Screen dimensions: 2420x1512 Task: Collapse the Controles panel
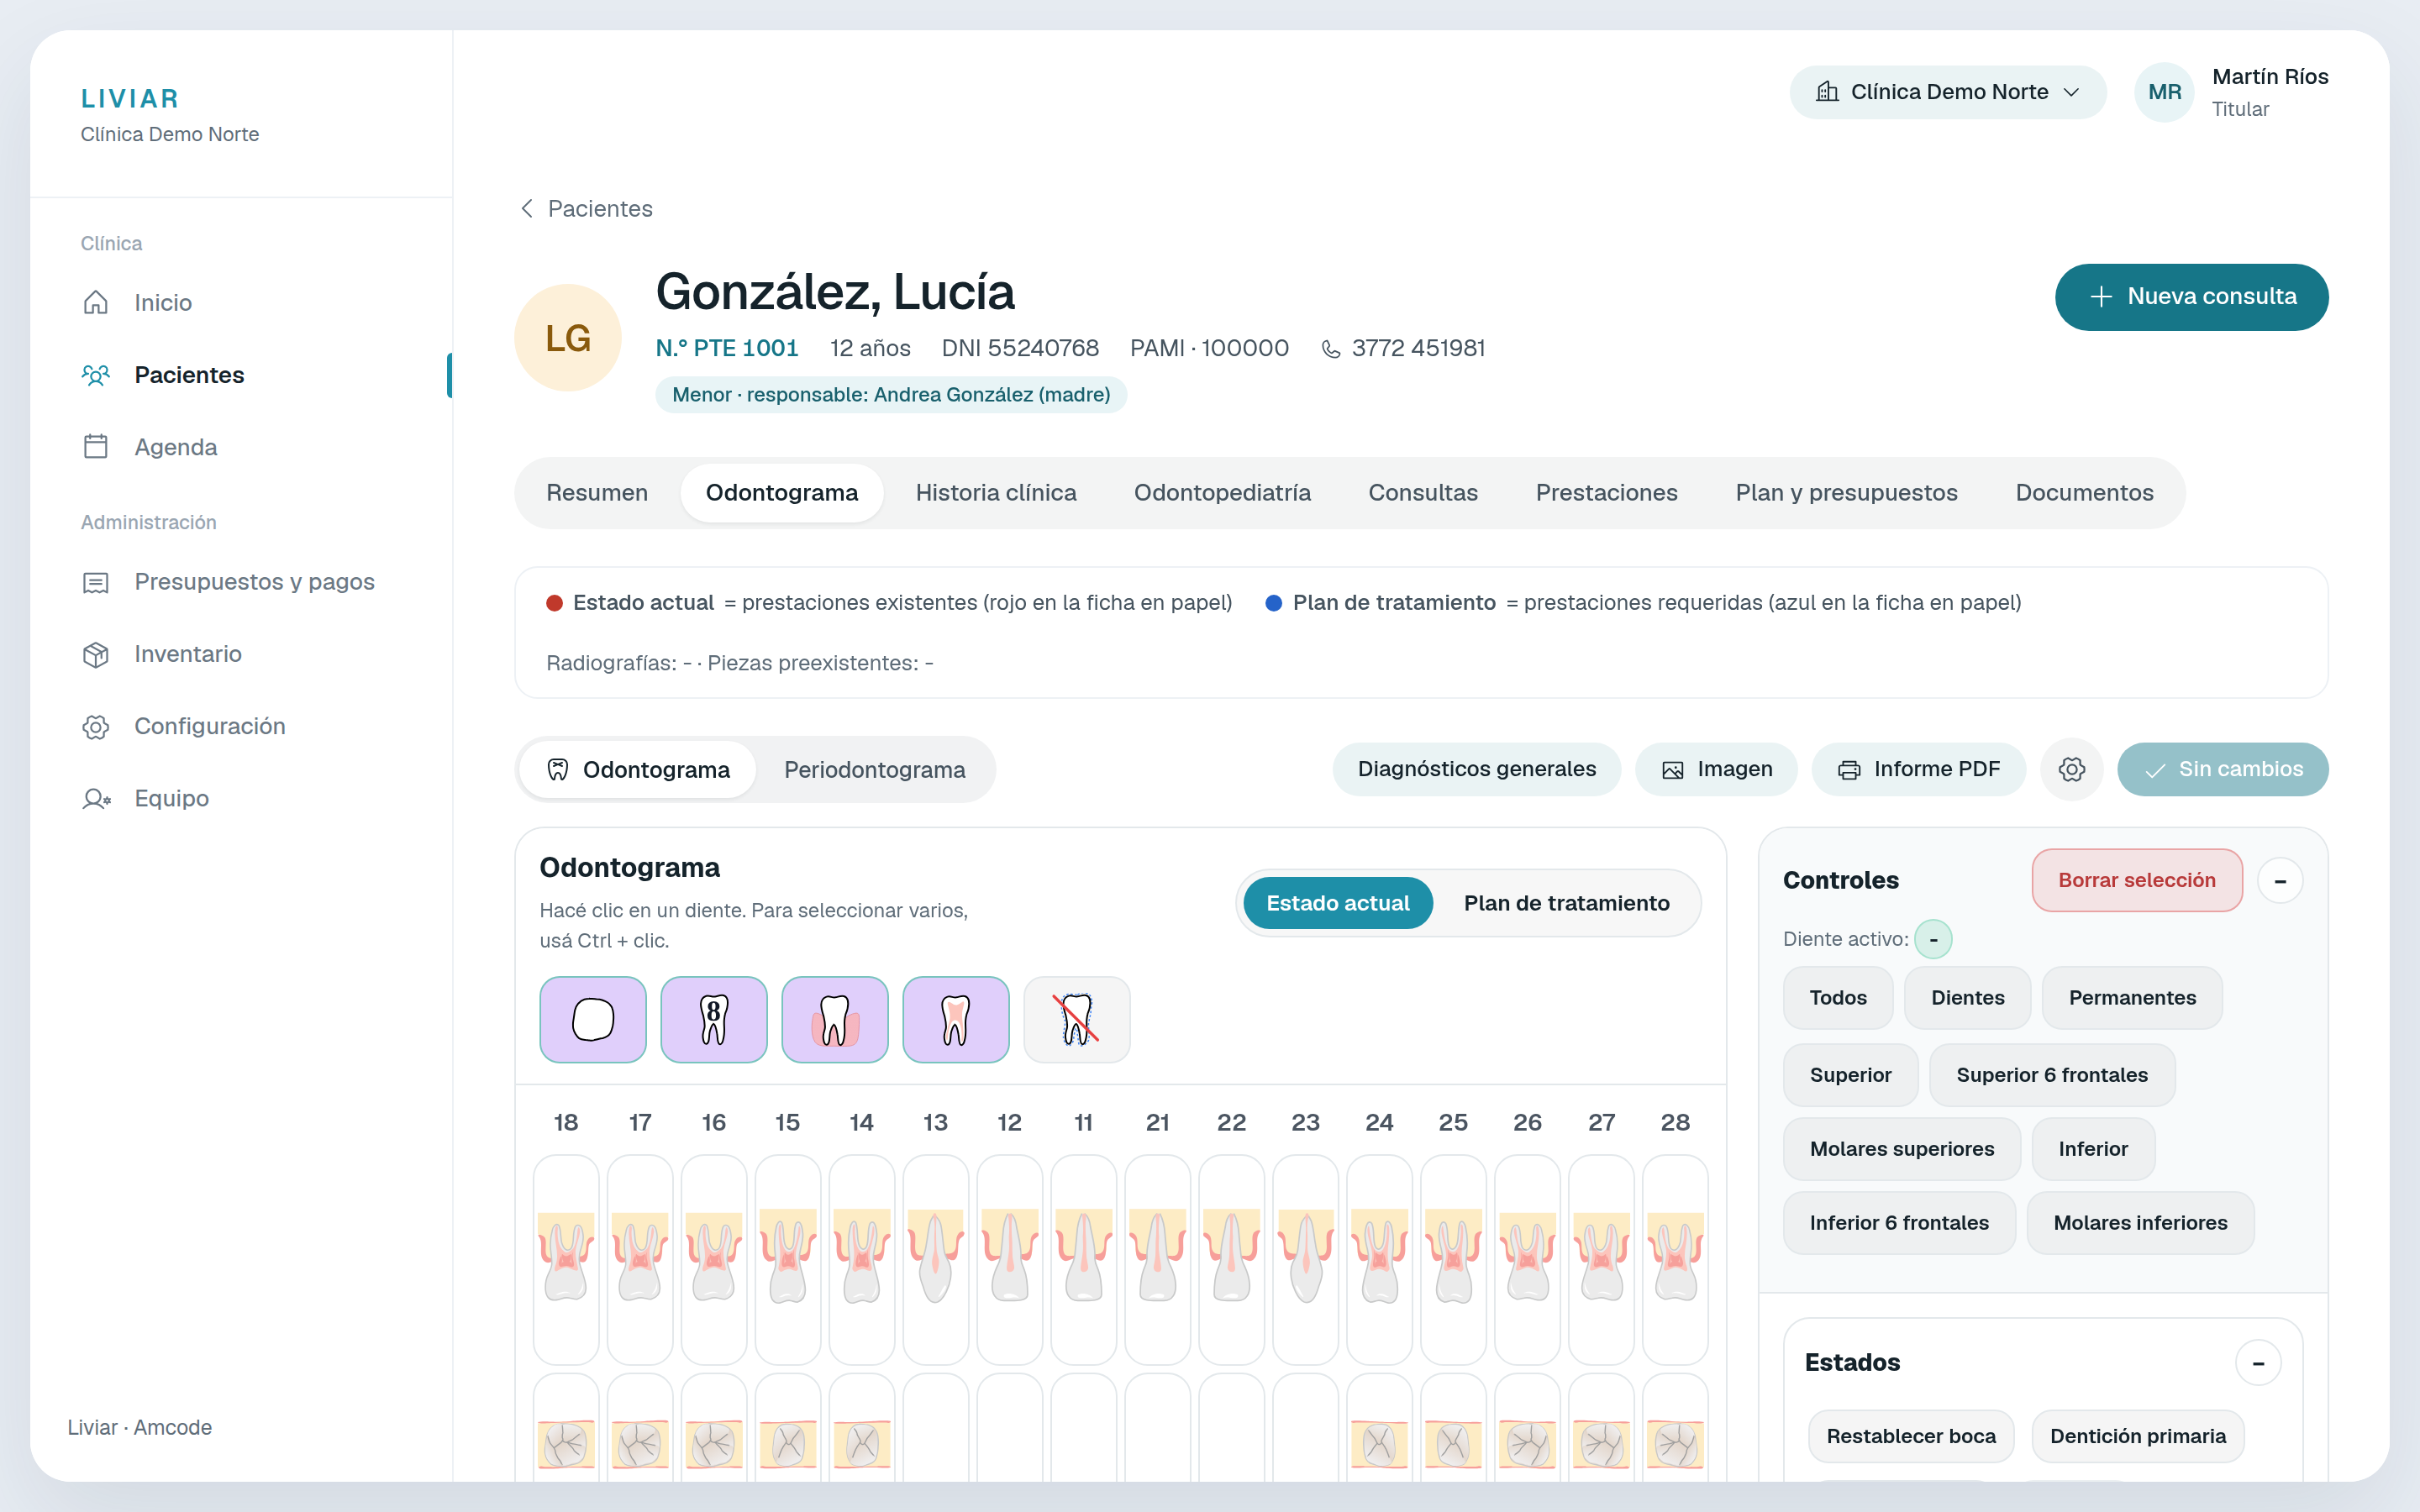tap(2280, 881)
